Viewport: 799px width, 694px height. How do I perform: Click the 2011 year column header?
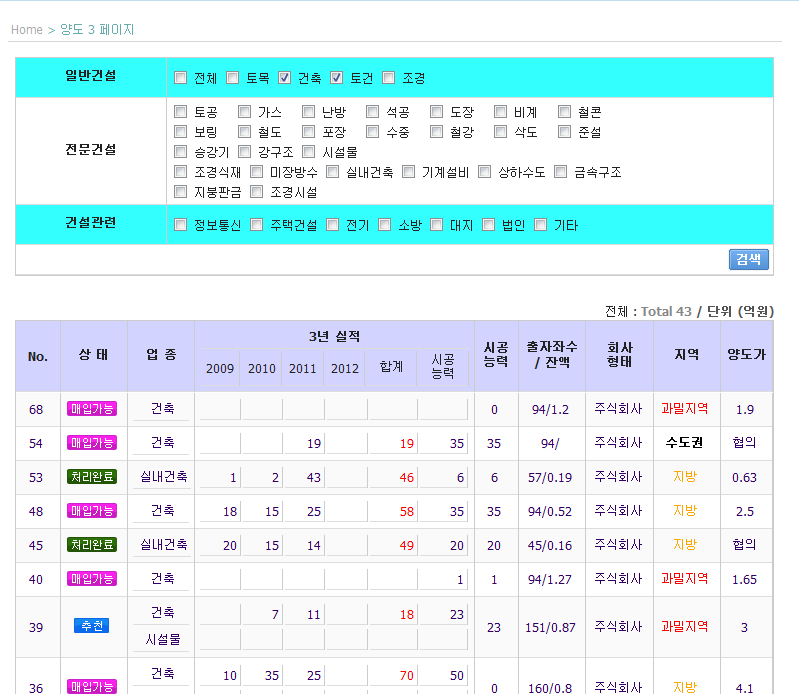[302, 369]
